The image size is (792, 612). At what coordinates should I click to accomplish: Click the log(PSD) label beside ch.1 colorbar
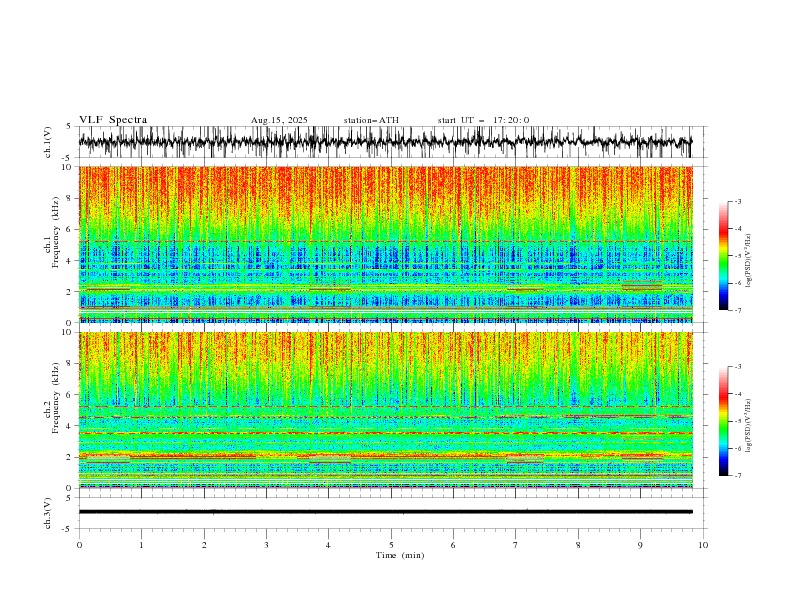748,261
